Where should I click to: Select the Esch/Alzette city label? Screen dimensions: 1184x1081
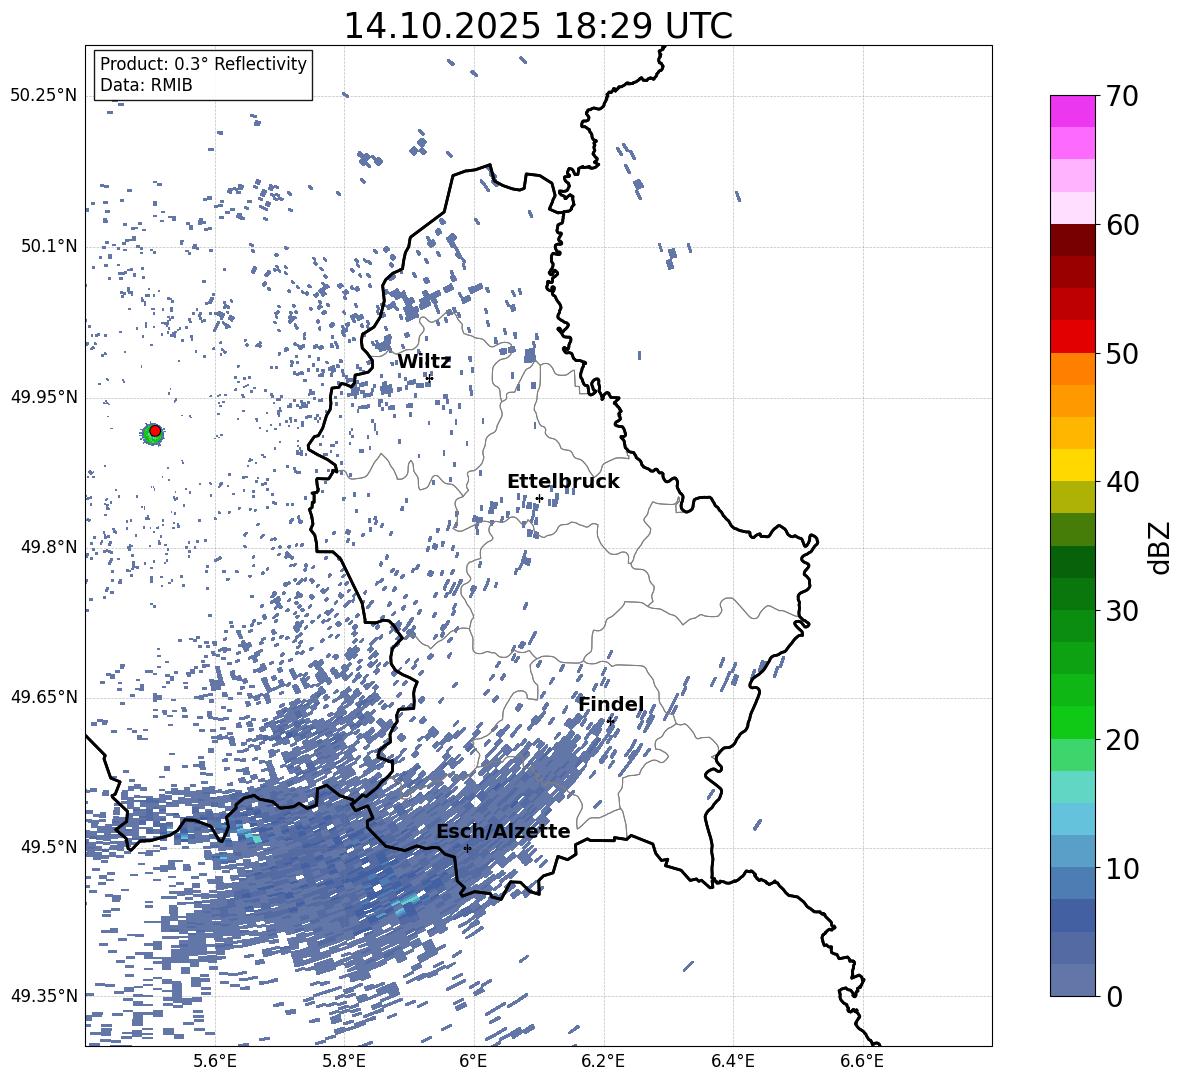point(503,831)
